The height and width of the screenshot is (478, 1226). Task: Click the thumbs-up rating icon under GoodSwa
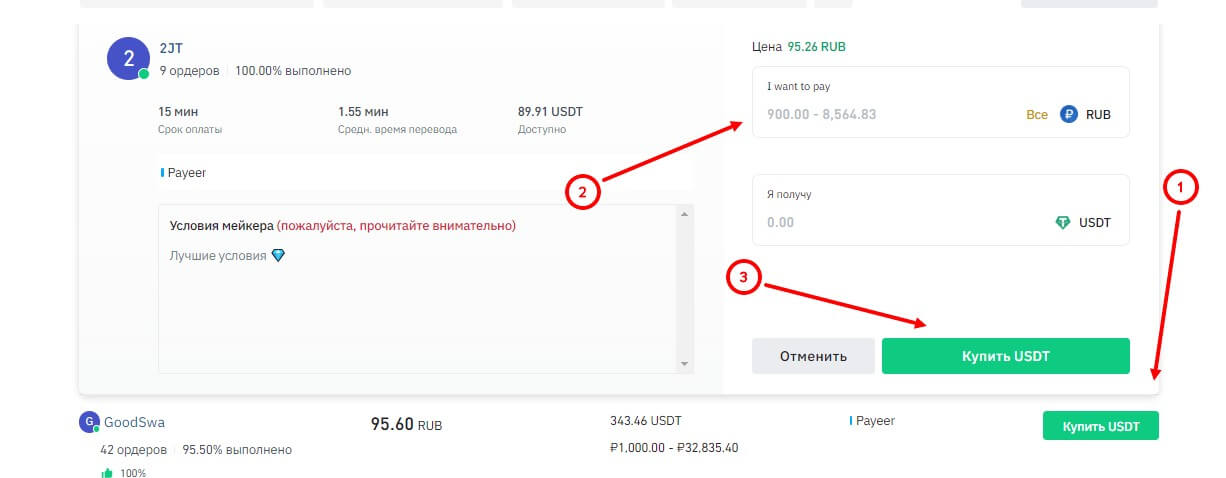[107, 472]
